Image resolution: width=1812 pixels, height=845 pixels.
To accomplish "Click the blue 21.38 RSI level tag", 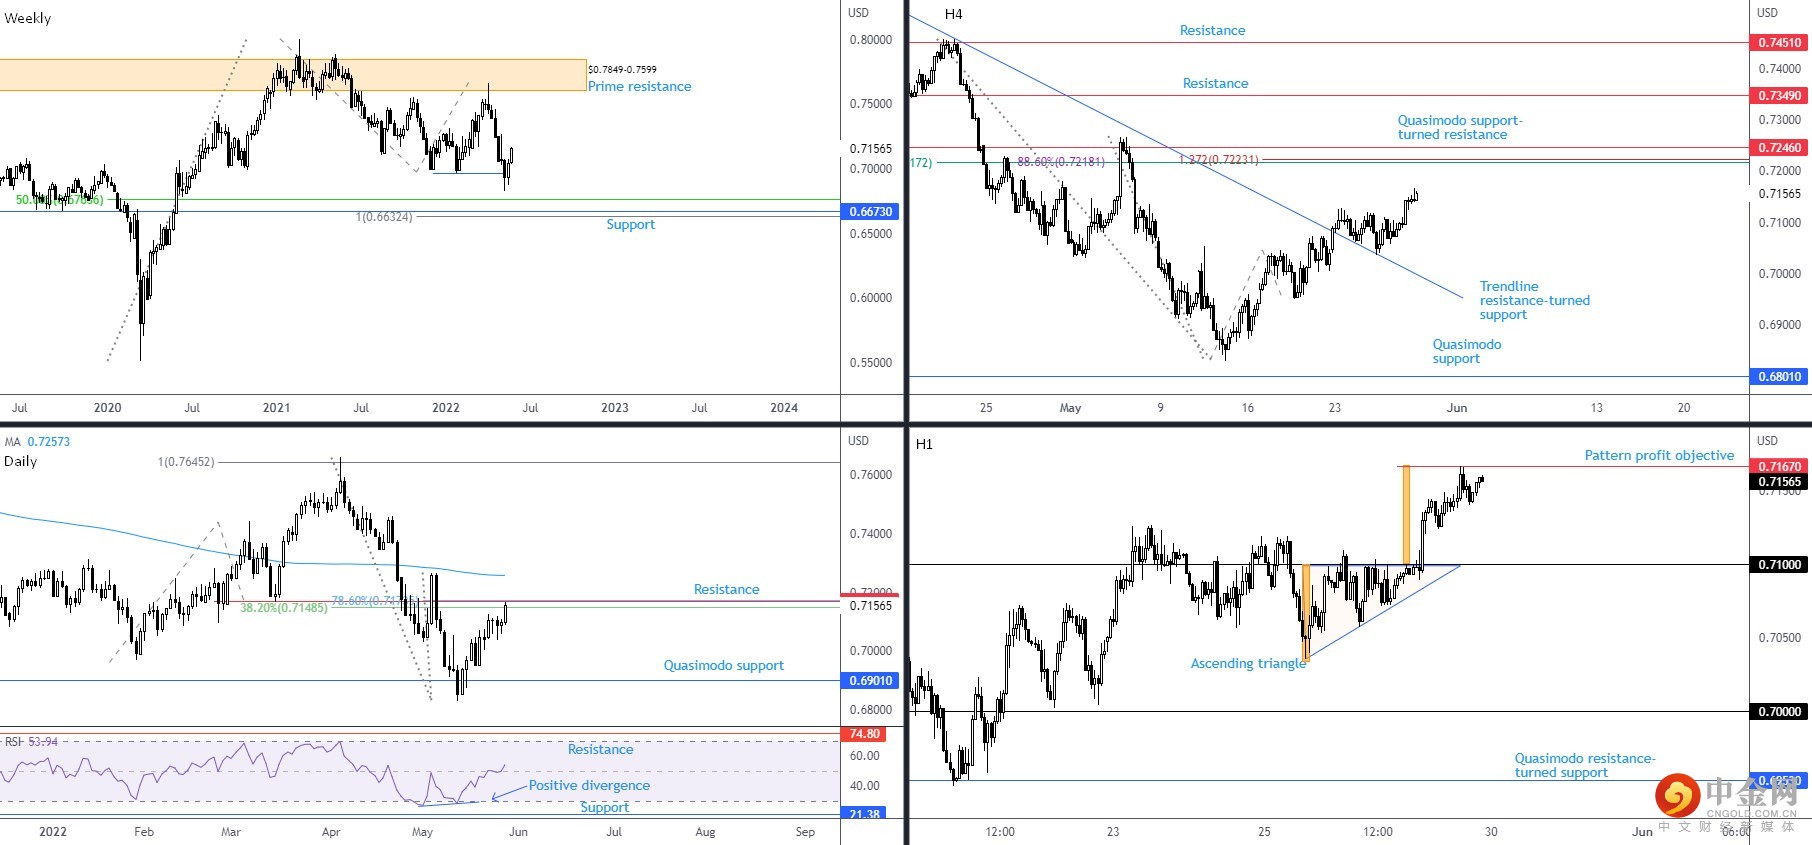I will click(865, 814).
